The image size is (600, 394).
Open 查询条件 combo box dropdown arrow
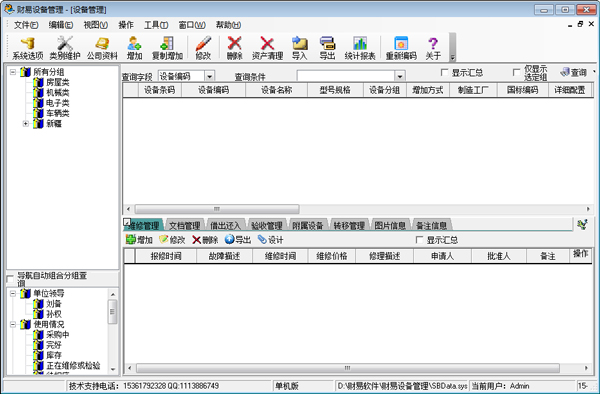pyautogui.click(x=399, y=76)
